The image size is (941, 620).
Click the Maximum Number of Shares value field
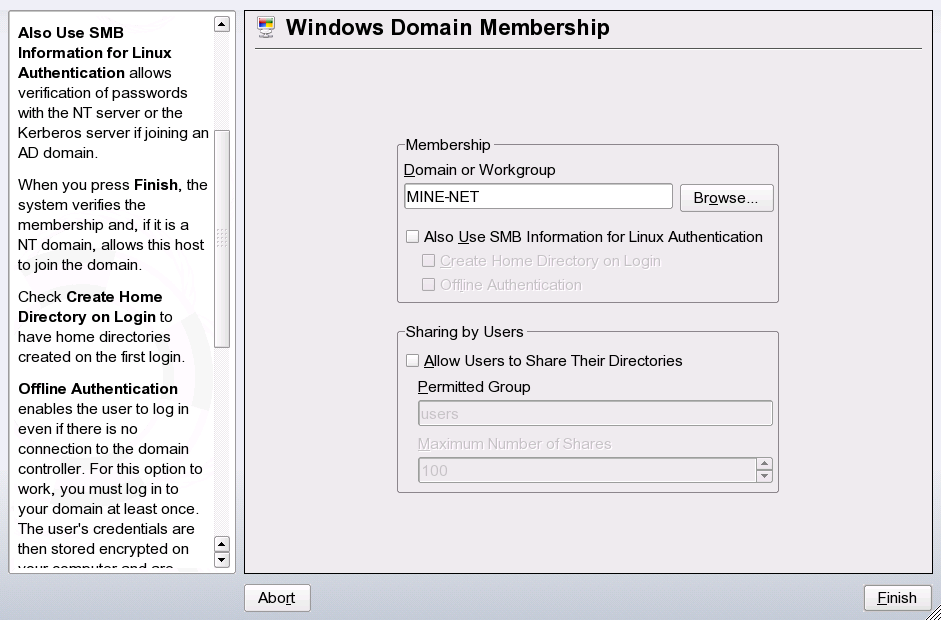pos(586,470)
